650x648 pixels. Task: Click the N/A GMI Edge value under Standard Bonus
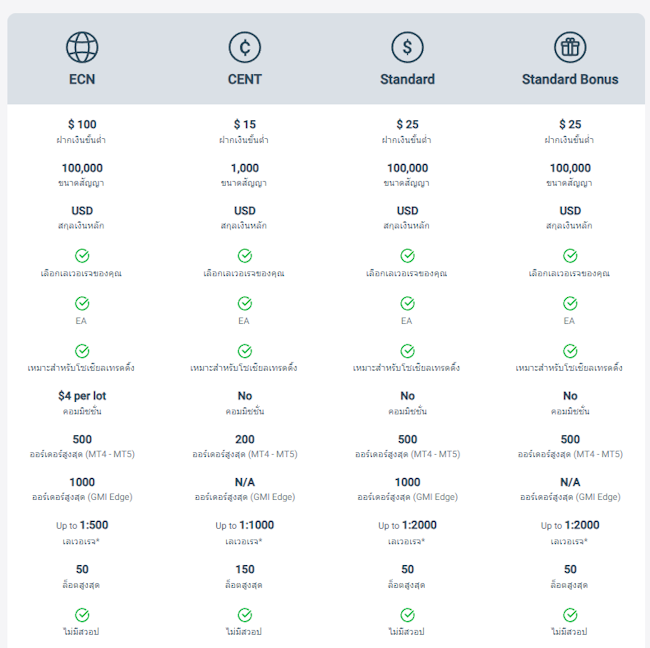570,482
